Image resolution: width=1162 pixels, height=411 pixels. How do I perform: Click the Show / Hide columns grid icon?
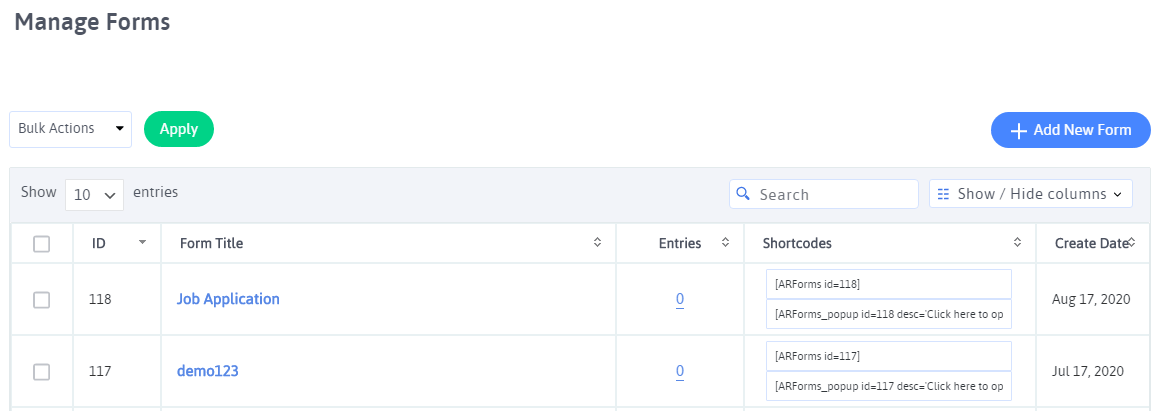tap(943, 194)
